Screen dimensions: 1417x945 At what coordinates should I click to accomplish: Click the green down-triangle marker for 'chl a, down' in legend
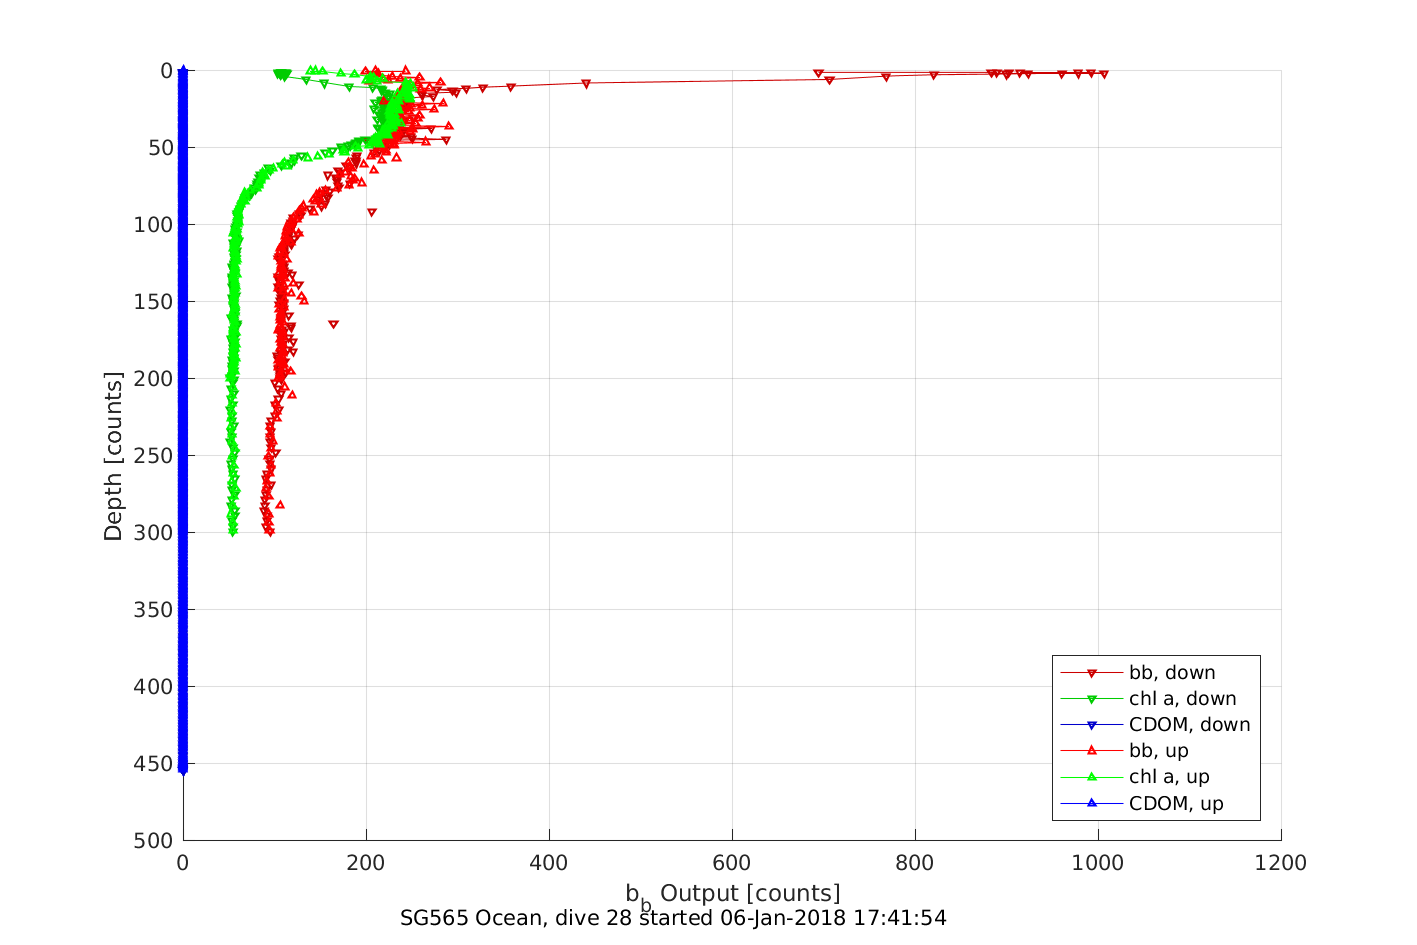point(1092,699)
